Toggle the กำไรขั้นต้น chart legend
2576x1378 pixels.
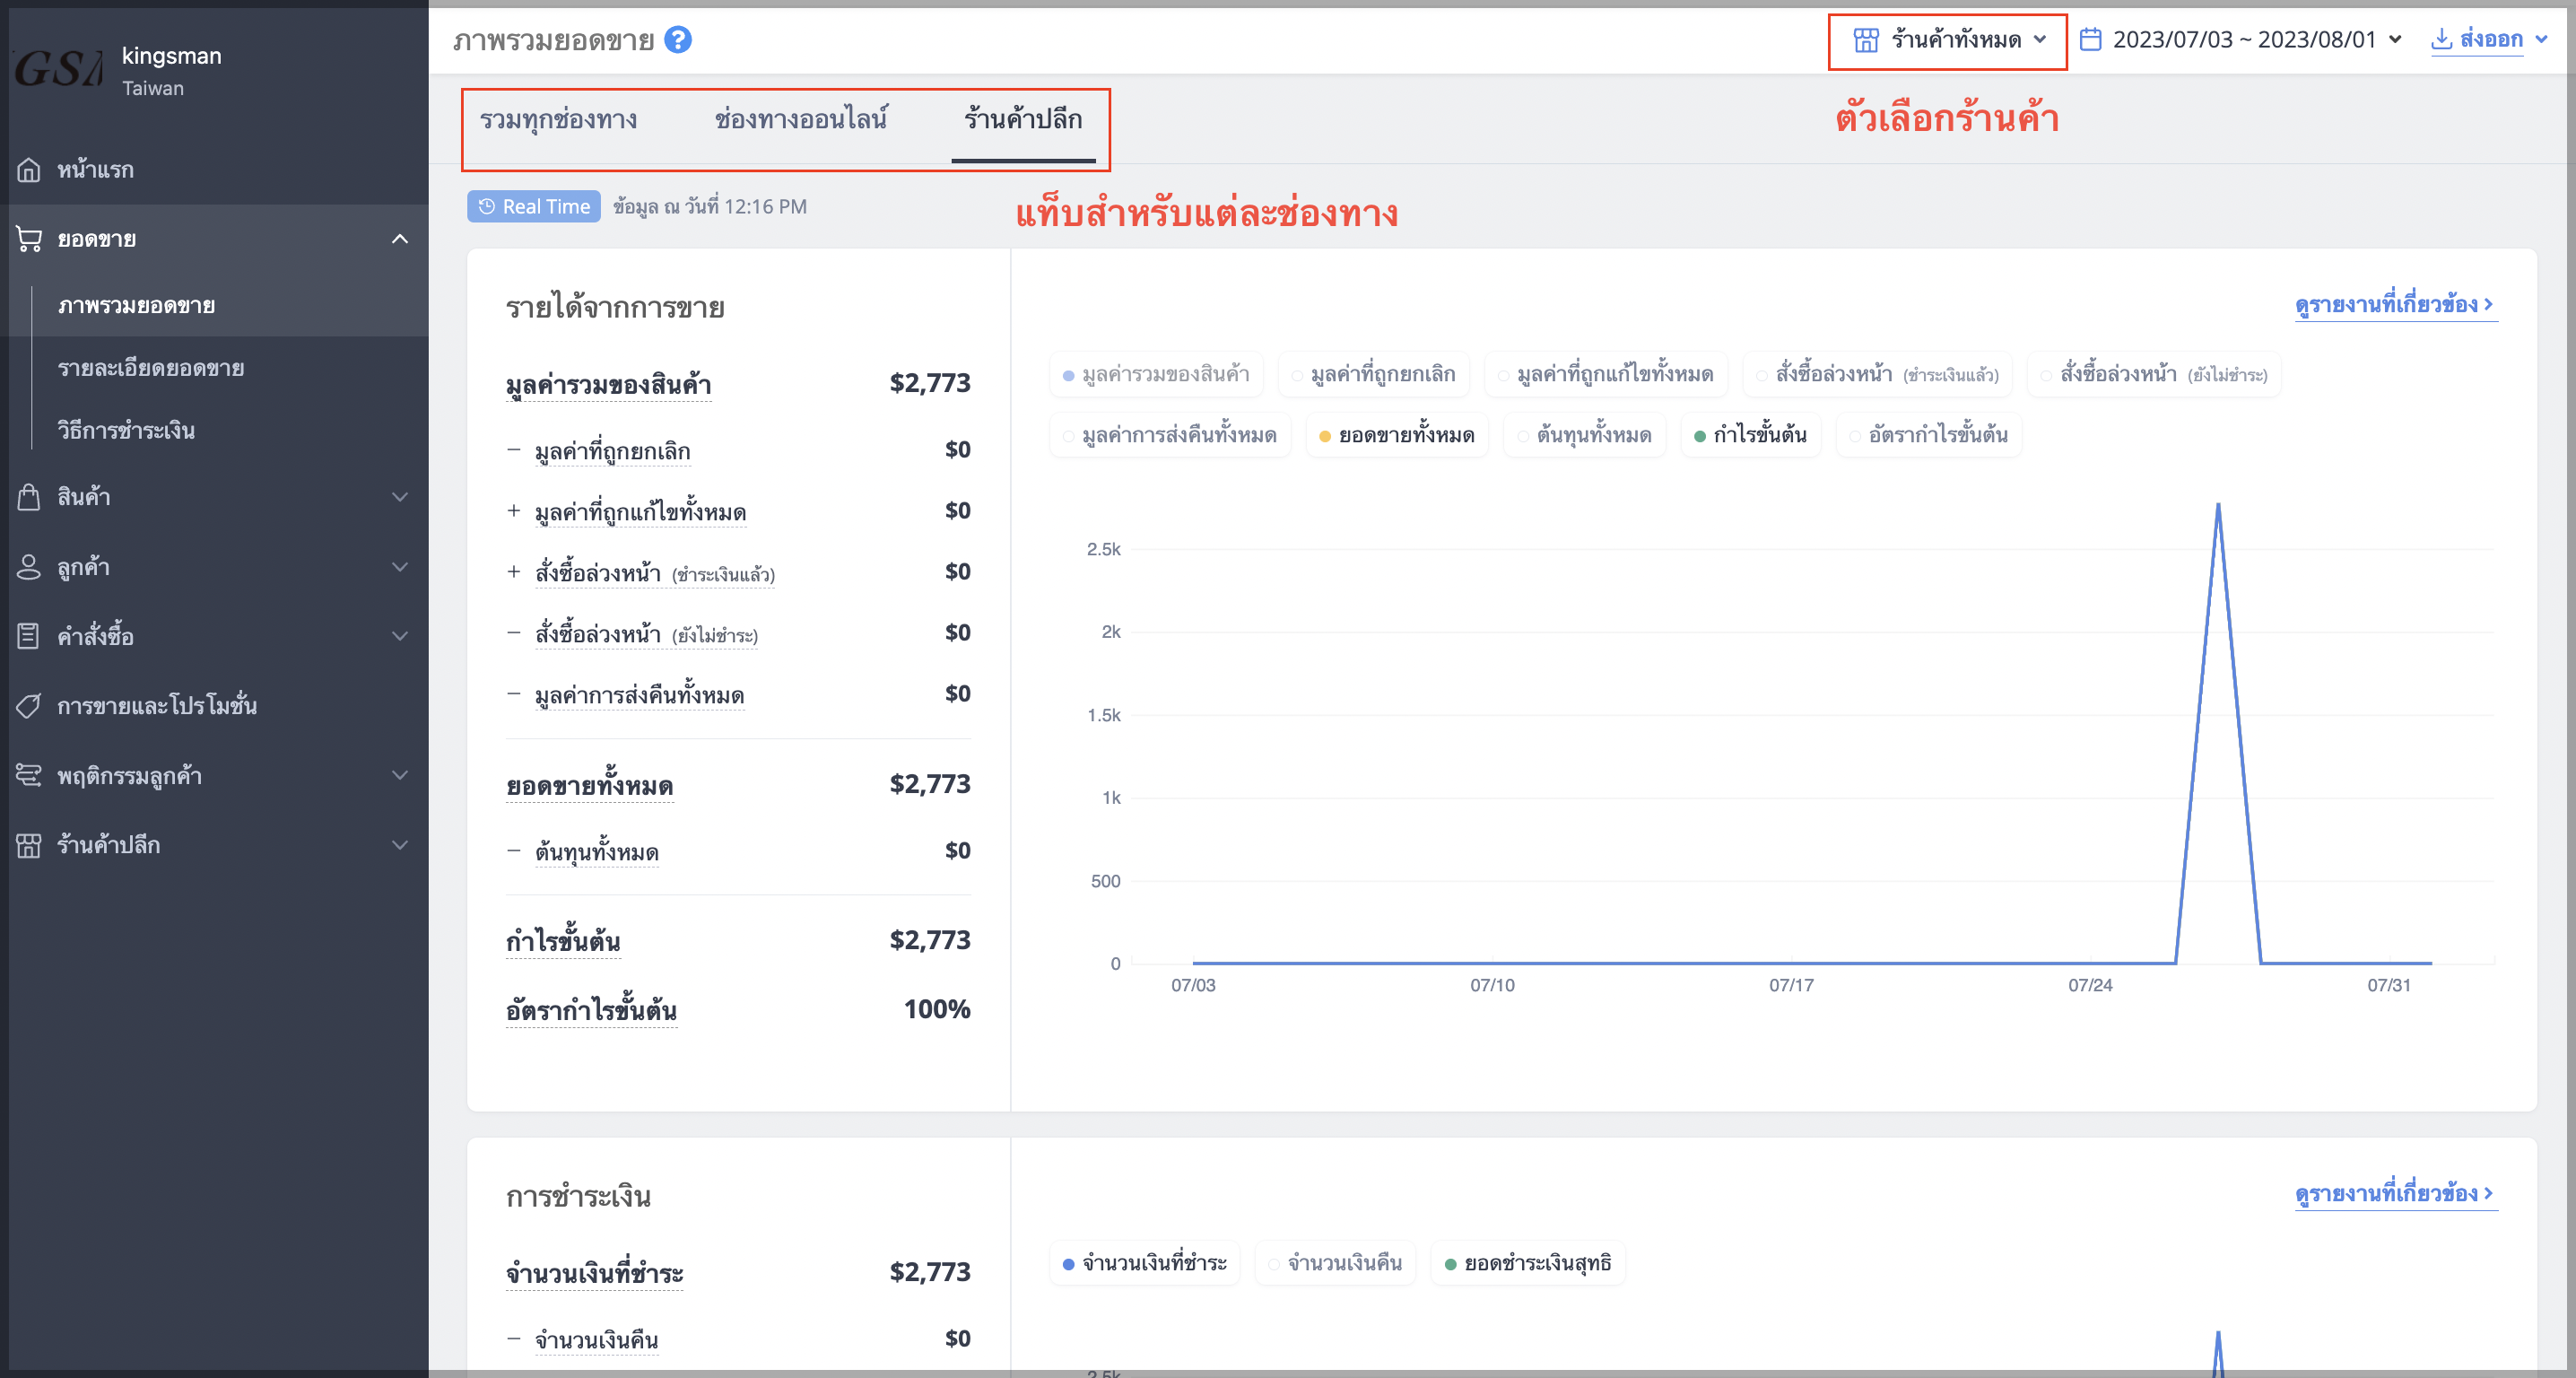click(x=1750, y=436)
